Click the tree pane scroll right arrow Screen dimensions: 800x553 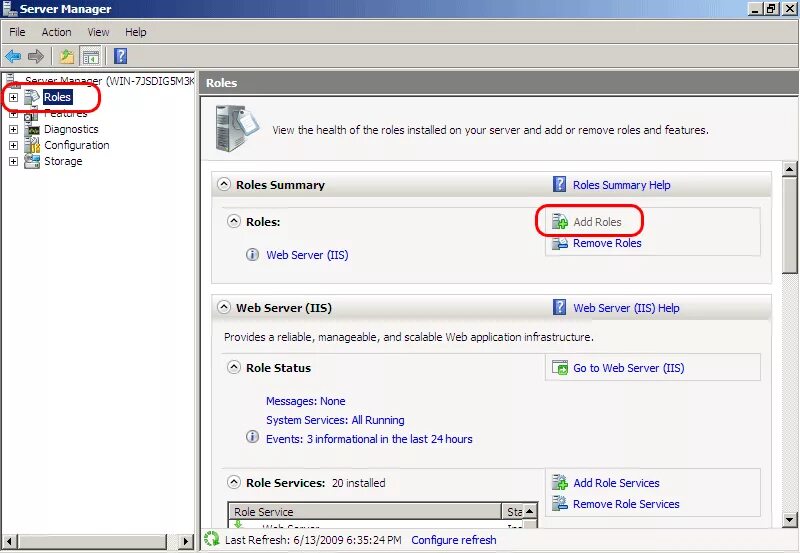pos(187,541)
